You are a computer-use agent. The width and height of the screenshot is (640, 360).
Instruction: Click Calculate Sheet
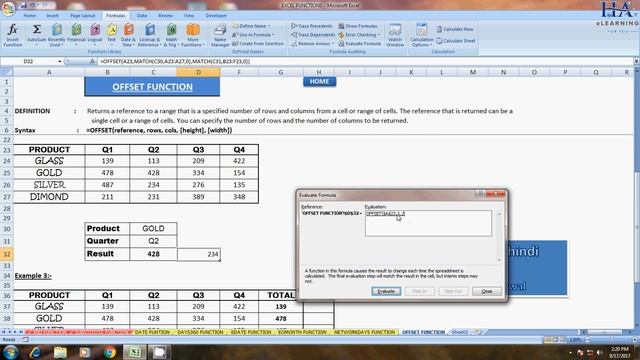pos(456,41)
